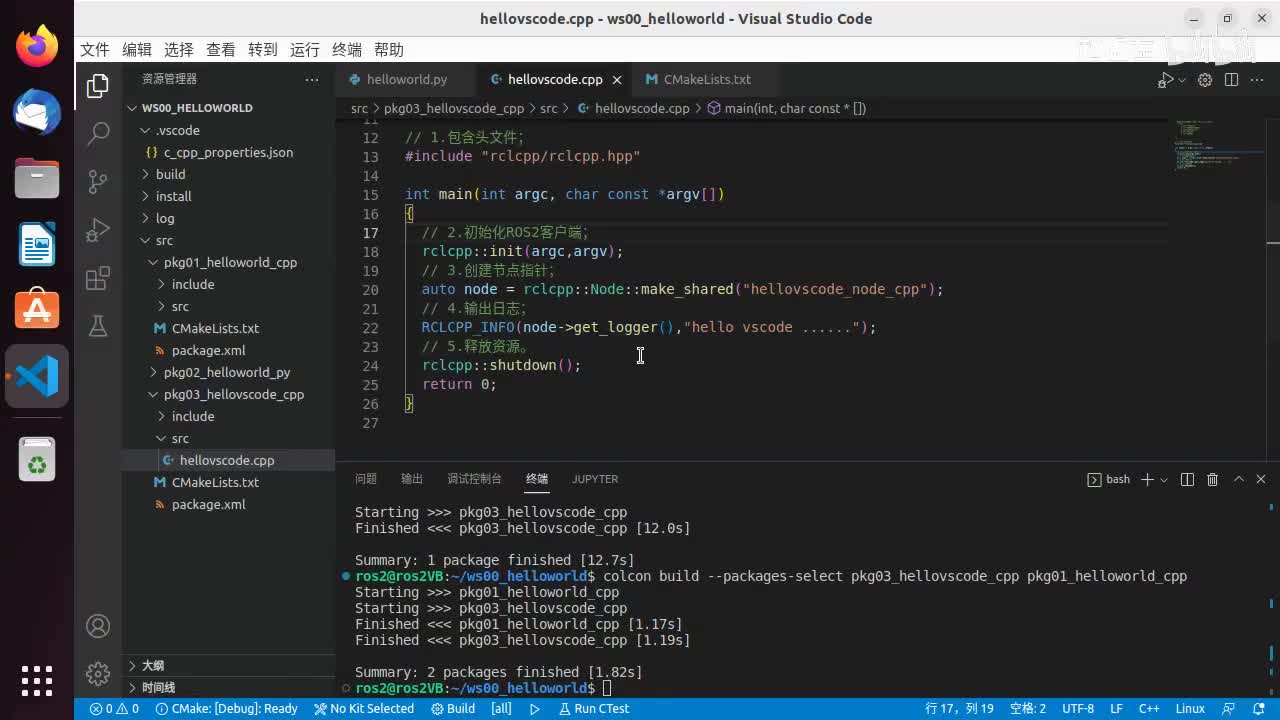Viewport: 1280px width, 720px height.
Task: Kill terminal with trash icon
Action: click(1212, 479)
